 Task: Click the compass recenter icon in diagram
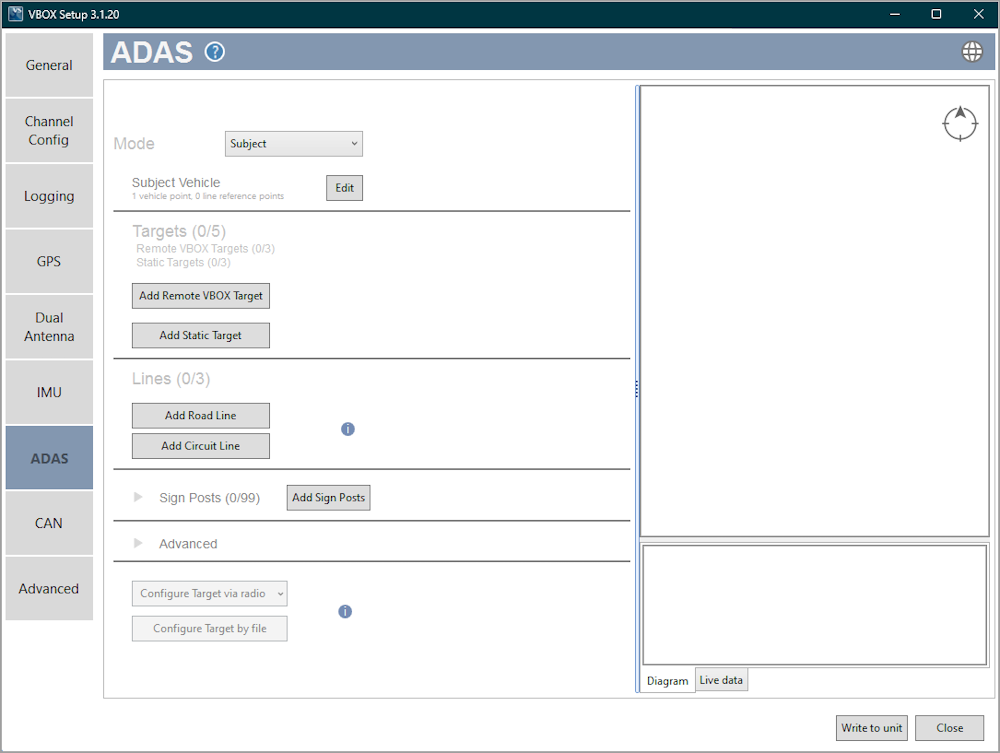[960, 124]
